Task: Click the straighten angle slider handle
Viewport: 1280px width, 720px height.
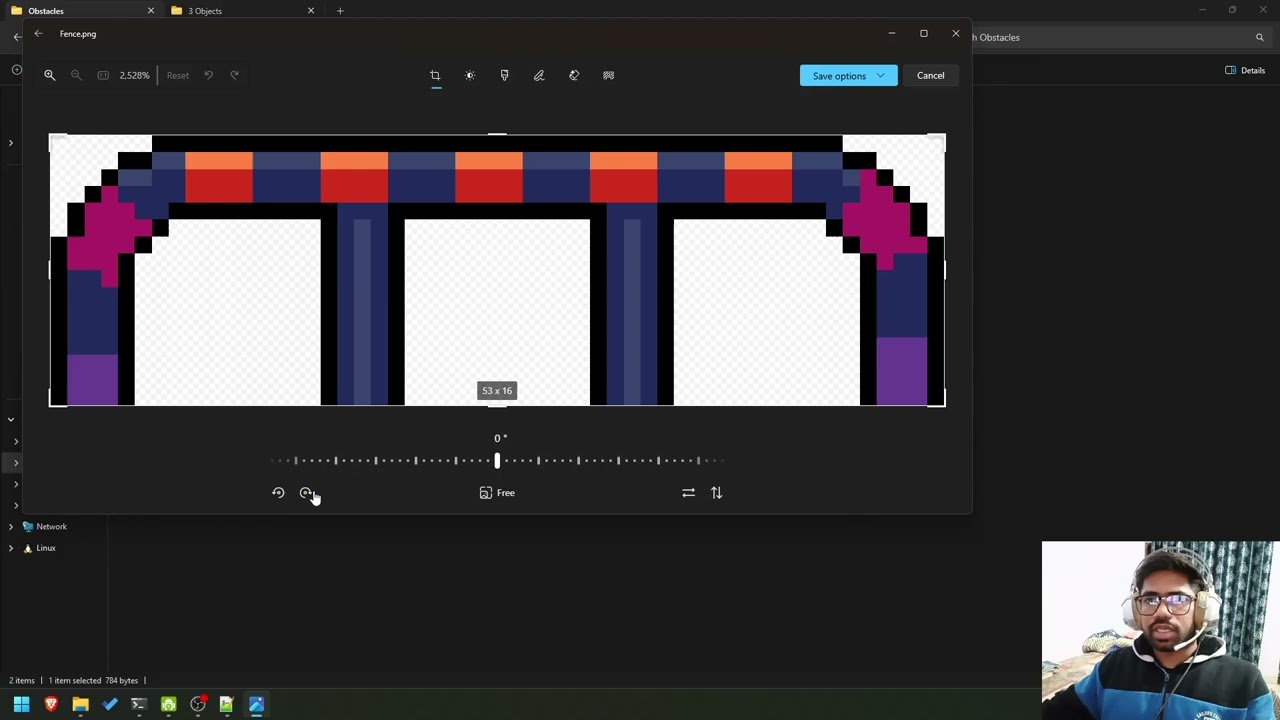Action: (x=497, y=460)
